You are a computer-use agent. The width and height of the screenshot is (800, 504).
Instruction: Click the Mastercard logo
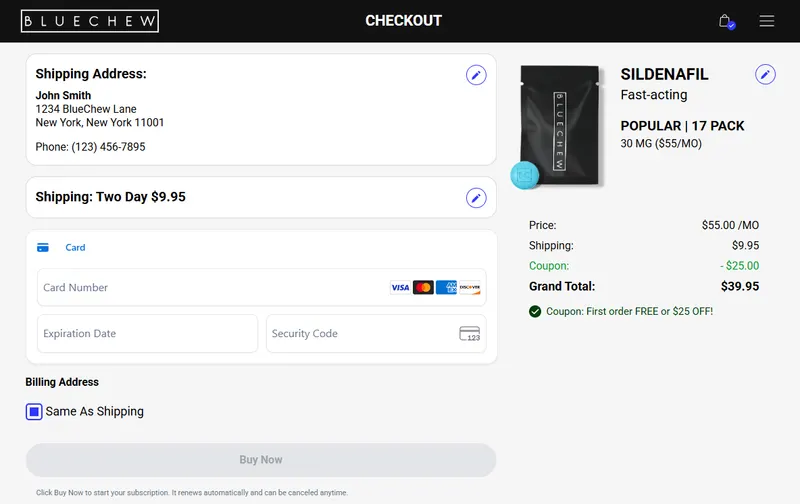coord(423,288)
